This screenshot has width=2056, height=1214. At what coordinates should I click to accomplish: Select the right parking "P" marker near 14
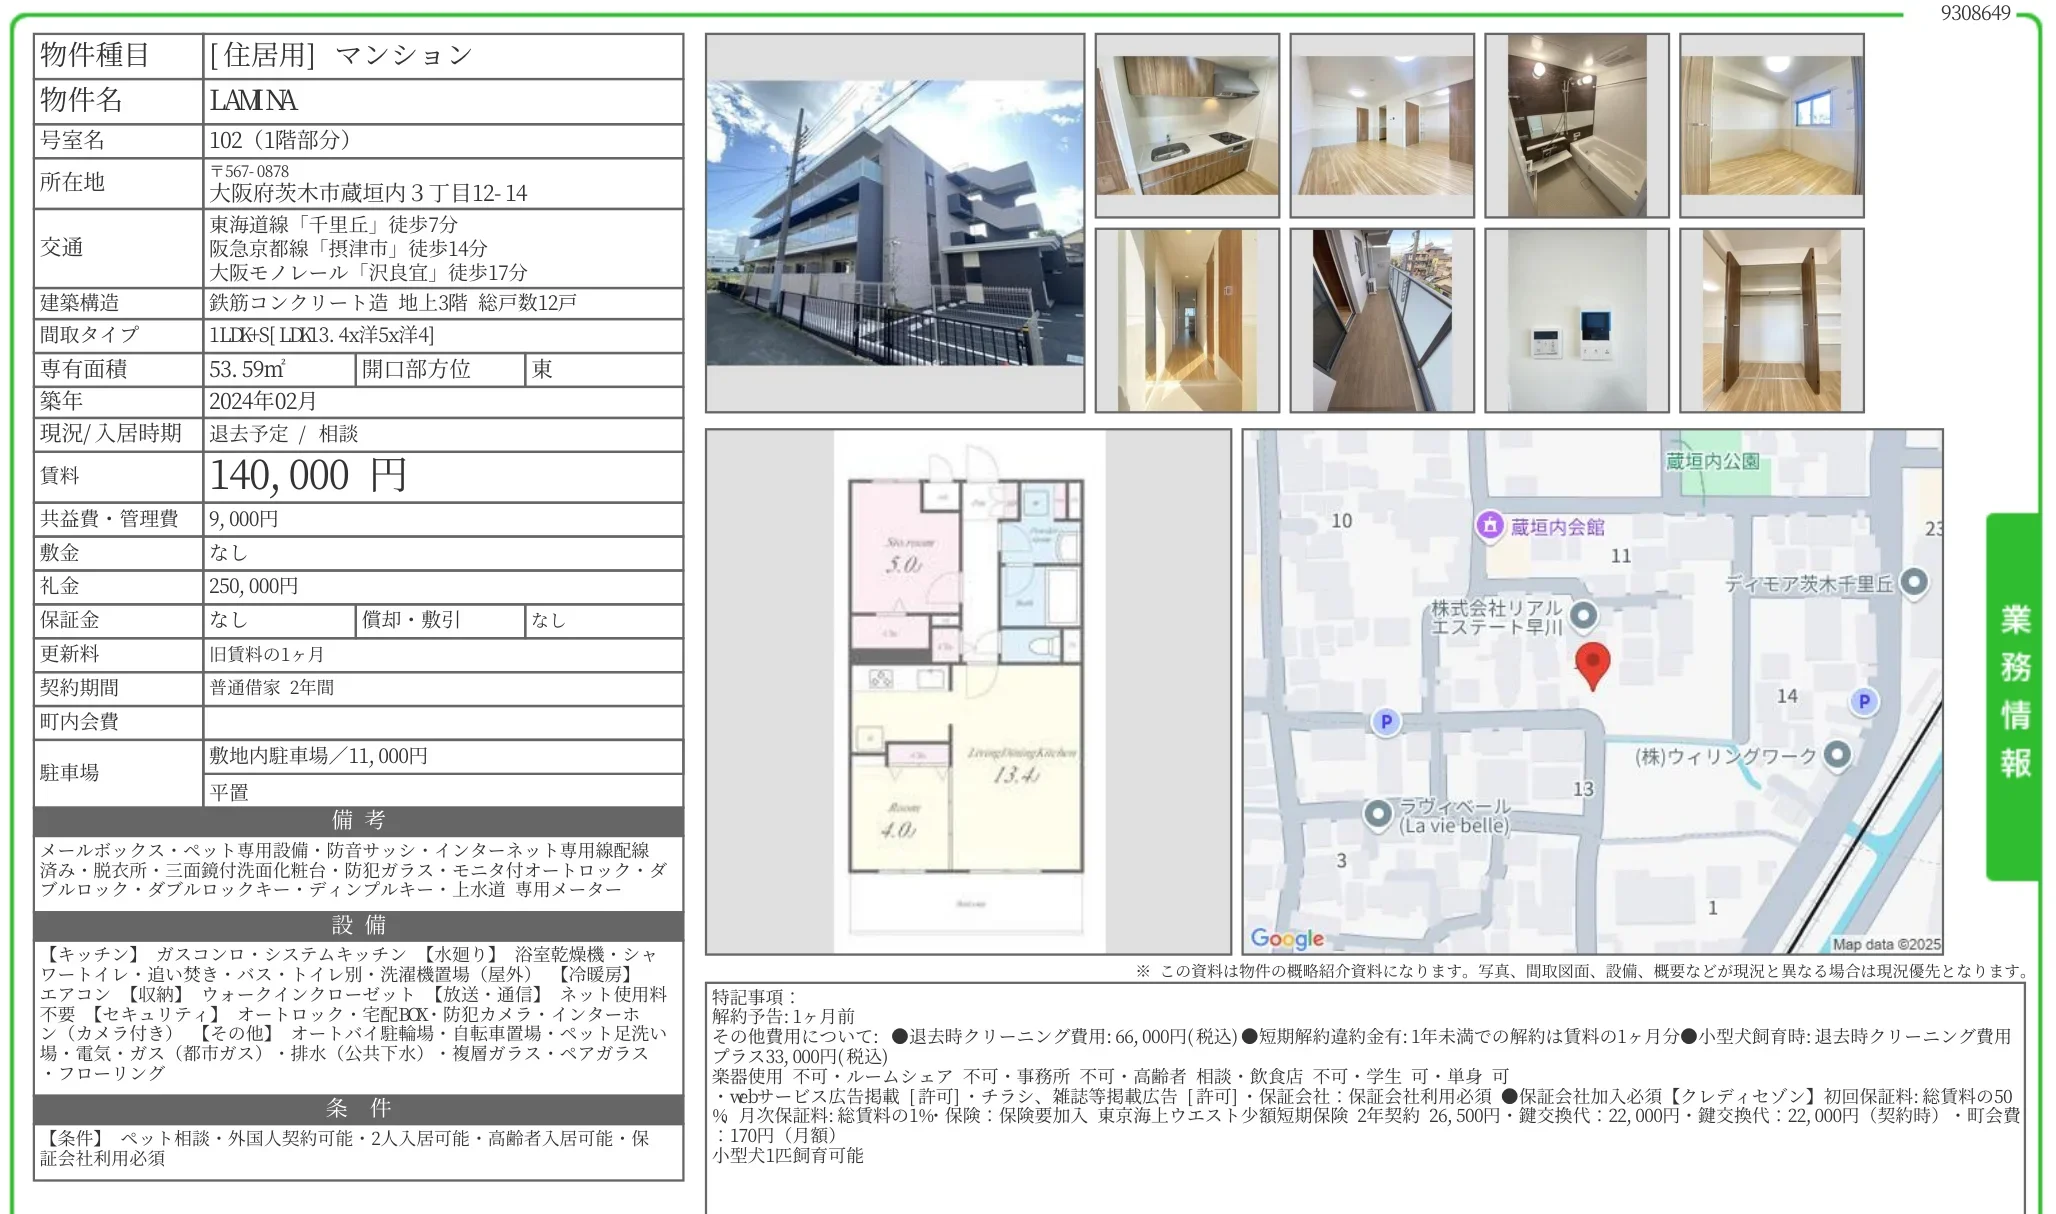pyautogui.click(x=1866, y=703)
